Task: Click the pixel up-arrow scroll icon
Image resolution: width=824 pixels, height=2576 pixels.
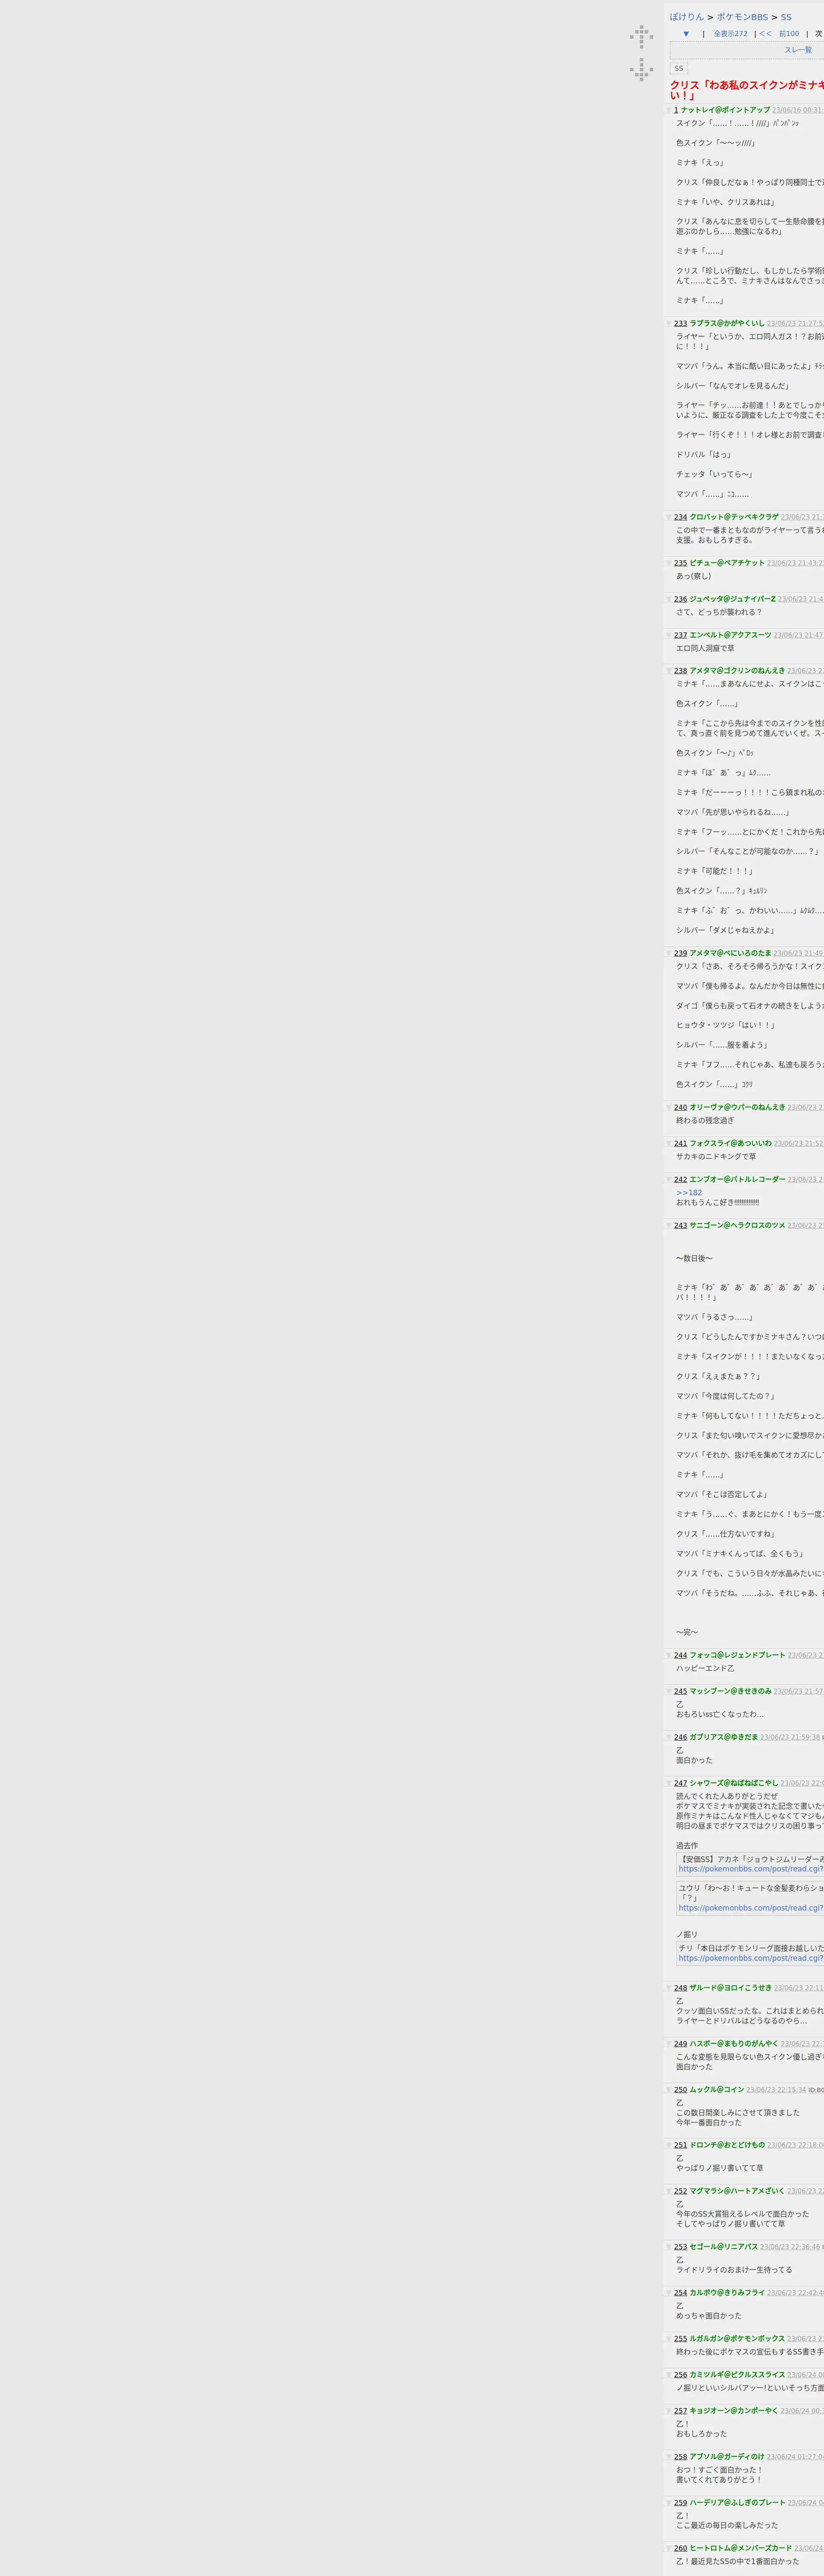Action: [641, 37]
